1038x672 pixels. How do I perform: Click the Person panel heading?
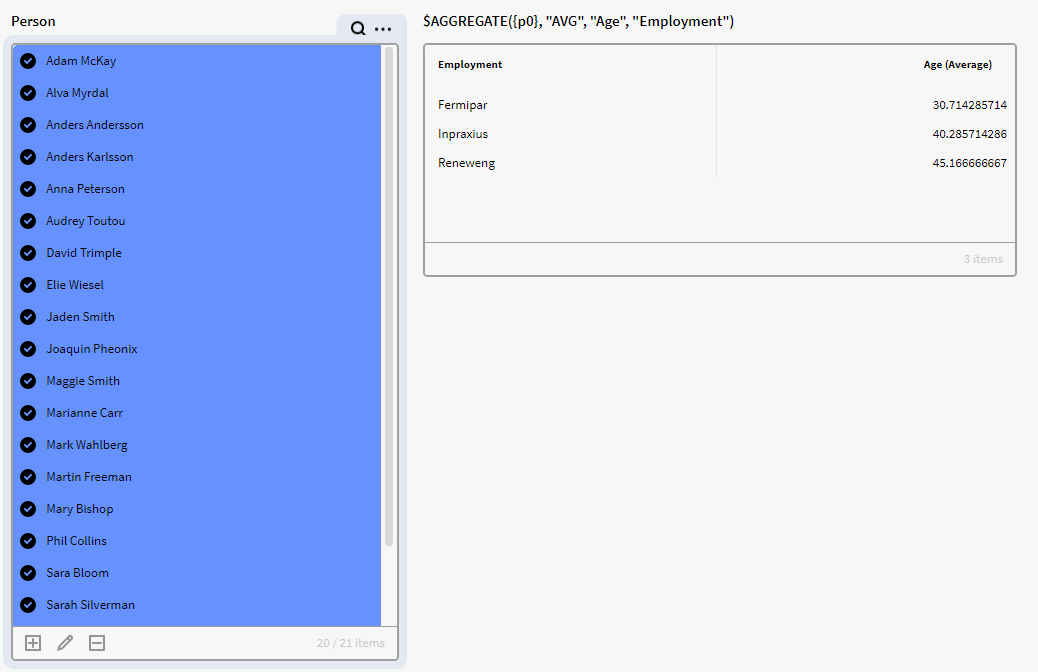pos(34,21)
